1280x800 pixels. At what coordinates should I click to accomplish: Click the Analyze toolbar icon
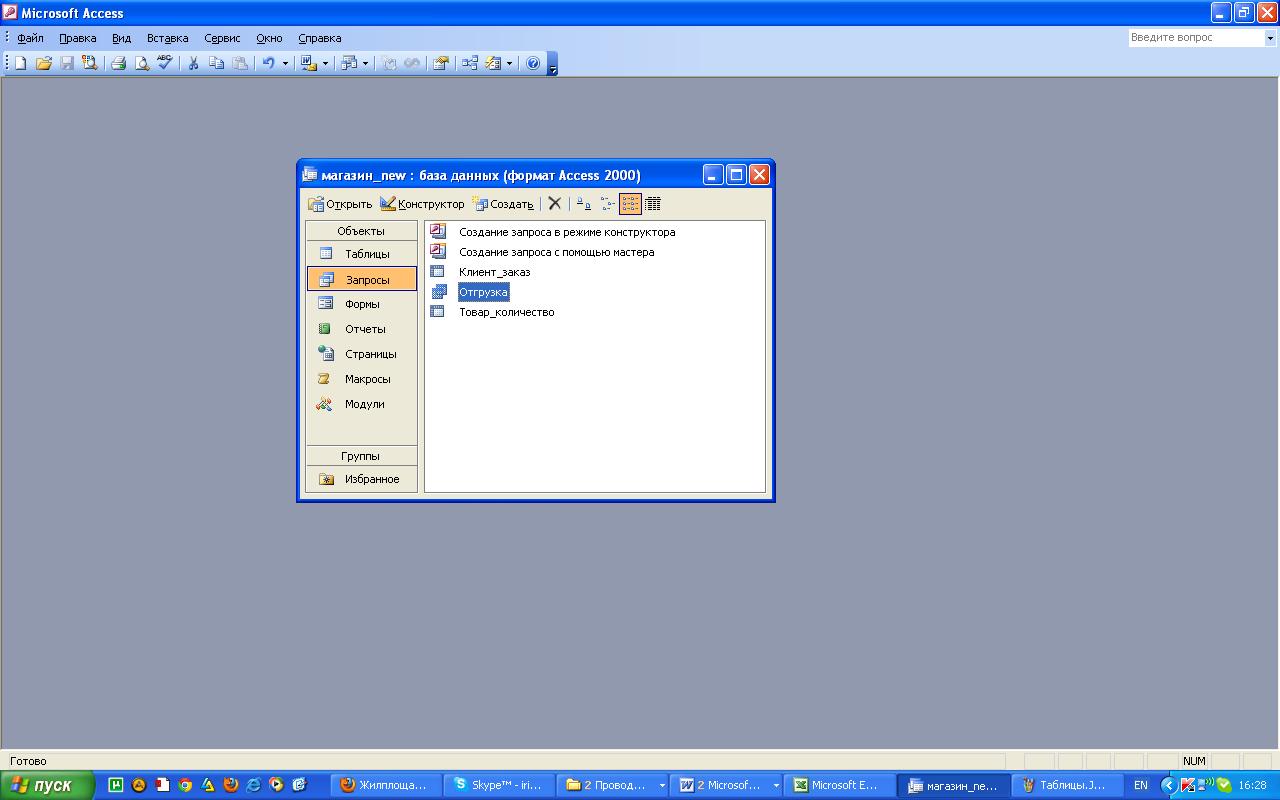coord(348,63)
